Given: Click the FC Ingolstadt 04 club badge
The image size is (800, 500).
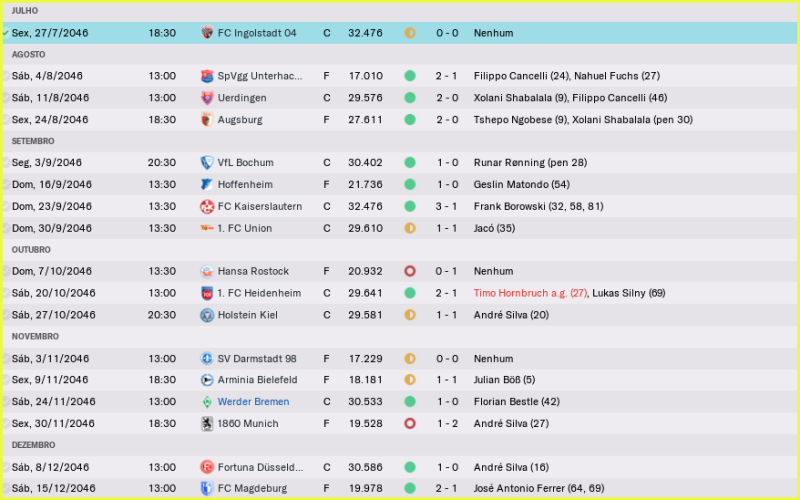Looking at the screenshot, I should (207, 33).
